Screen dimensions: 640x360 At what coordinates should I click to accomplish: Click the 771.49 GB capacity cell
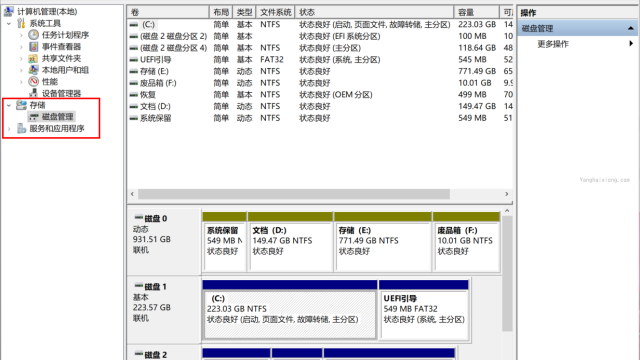point(477,71)
